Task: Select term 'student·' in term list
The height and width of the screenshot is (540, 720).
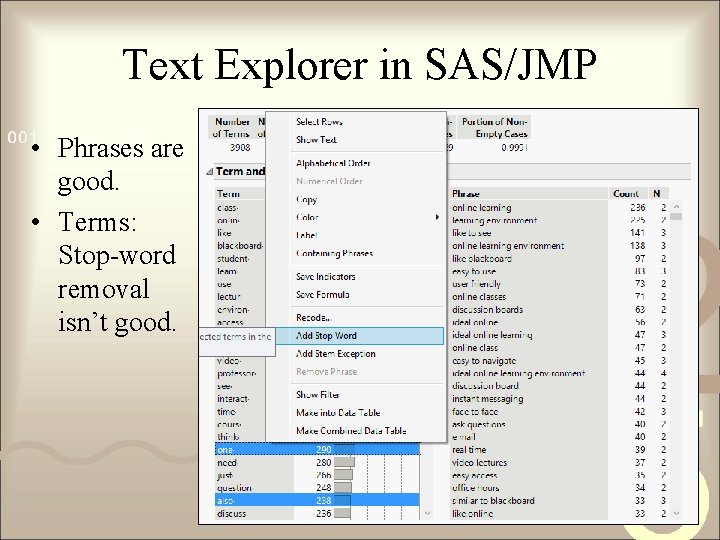Action: (233, 259)
